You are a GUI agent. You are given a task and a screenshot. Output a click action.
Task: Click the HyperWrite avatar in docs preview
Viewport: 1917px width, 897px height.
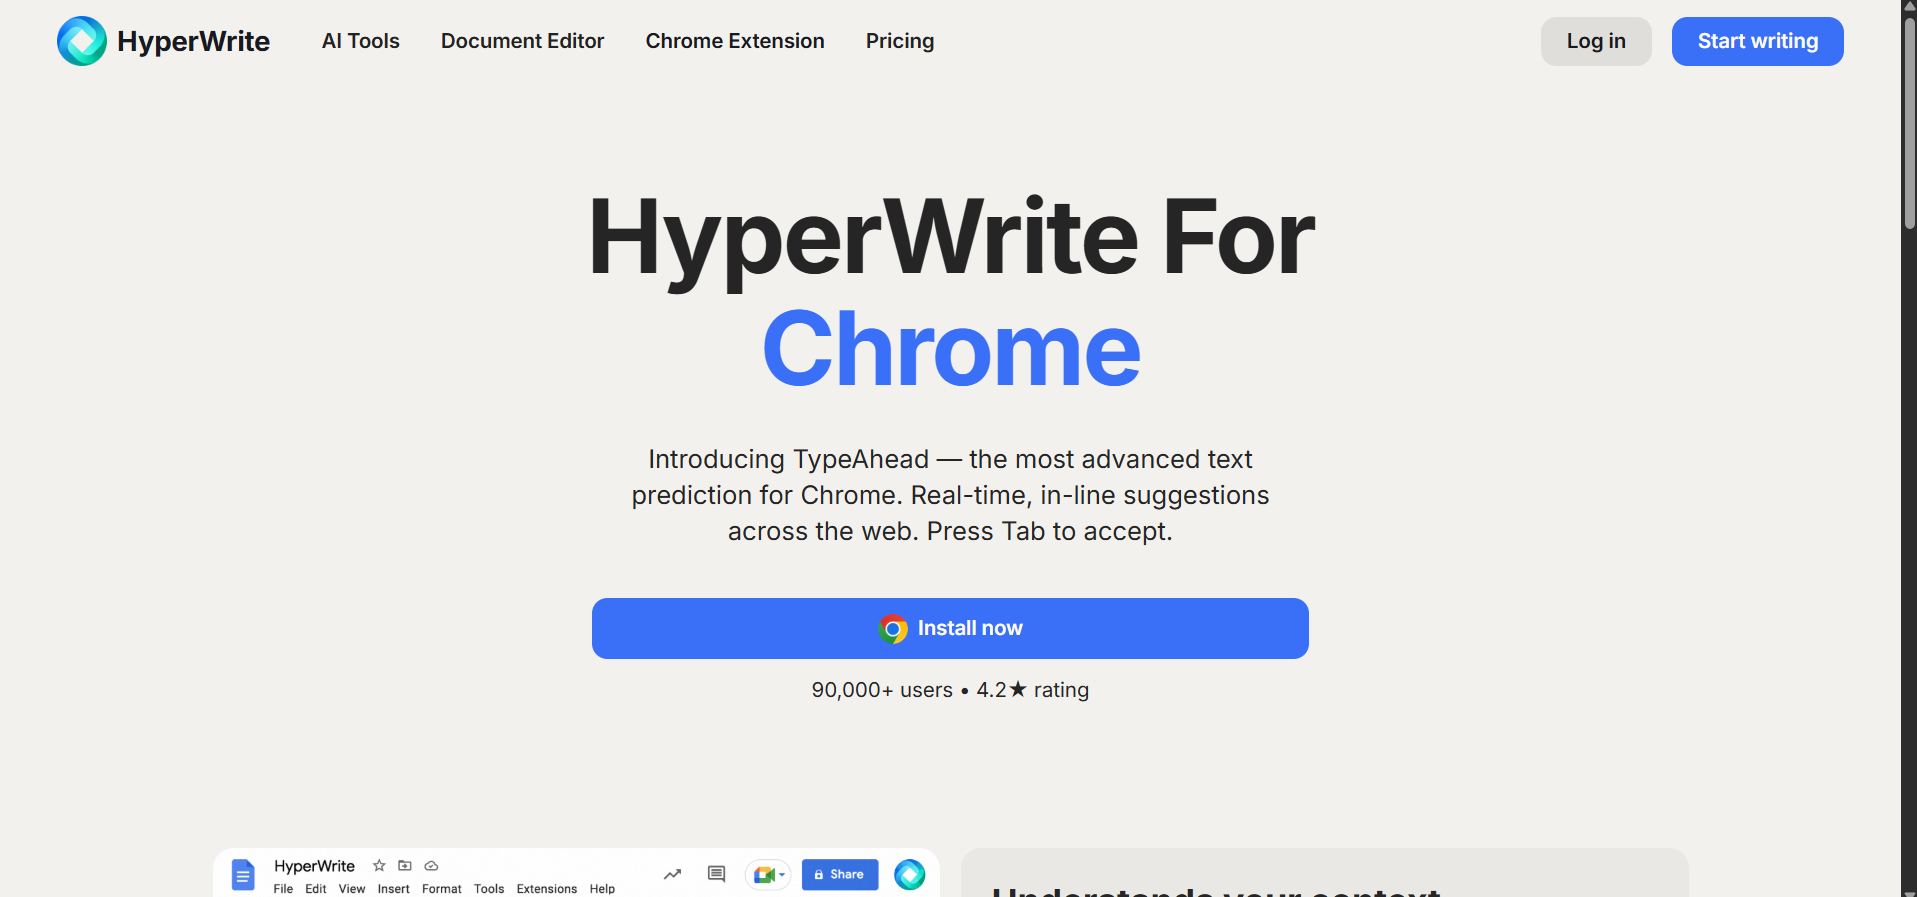tap(910, 875)
